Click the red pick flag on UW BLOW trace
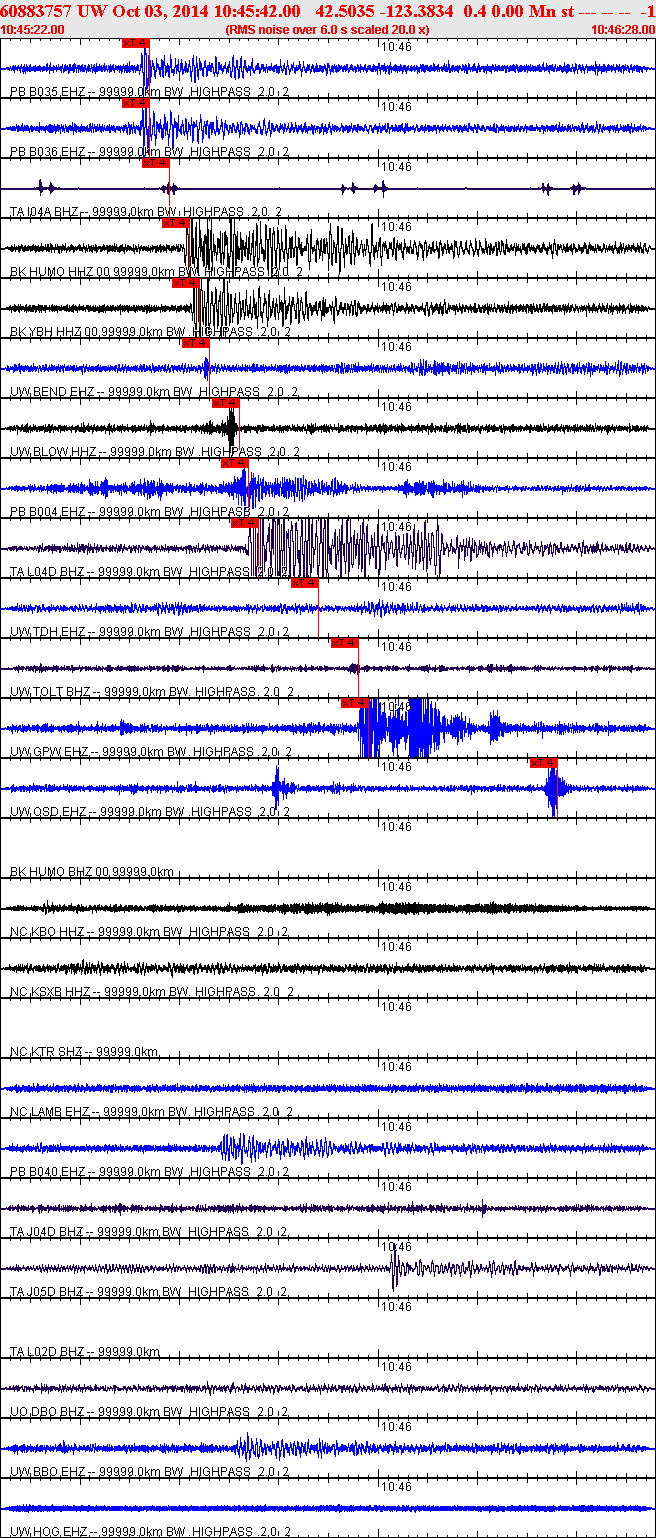The image size is (656, 1538). coord(225,403)
